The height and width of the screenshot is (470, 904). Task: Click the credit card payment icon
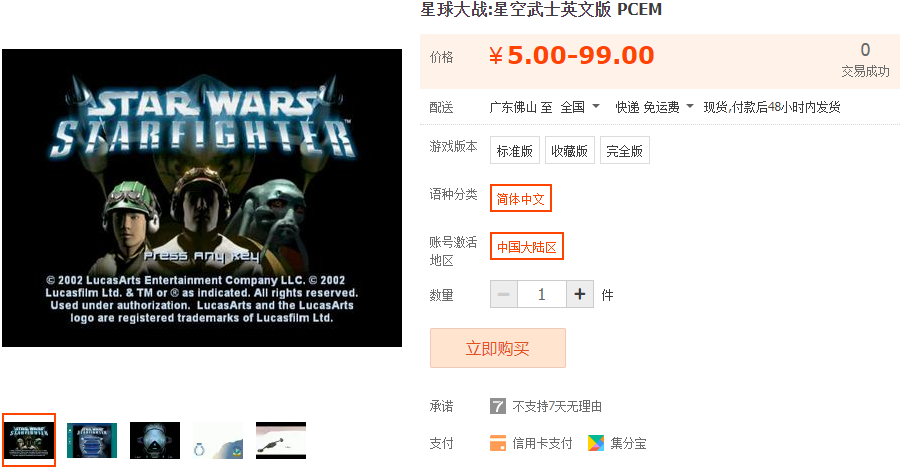point(498,443)
